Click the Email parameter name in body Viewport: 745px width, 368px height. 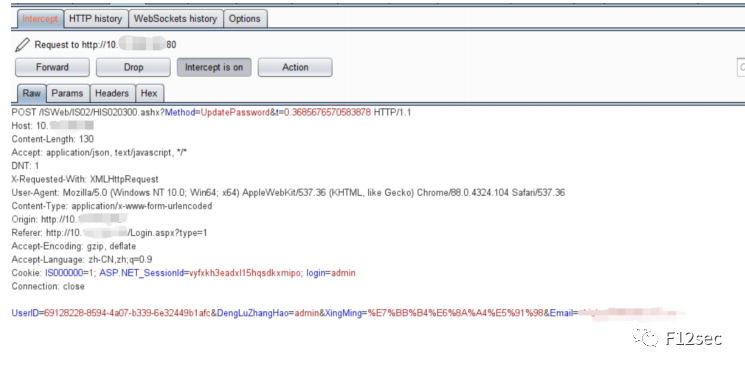tap(561, 314)
